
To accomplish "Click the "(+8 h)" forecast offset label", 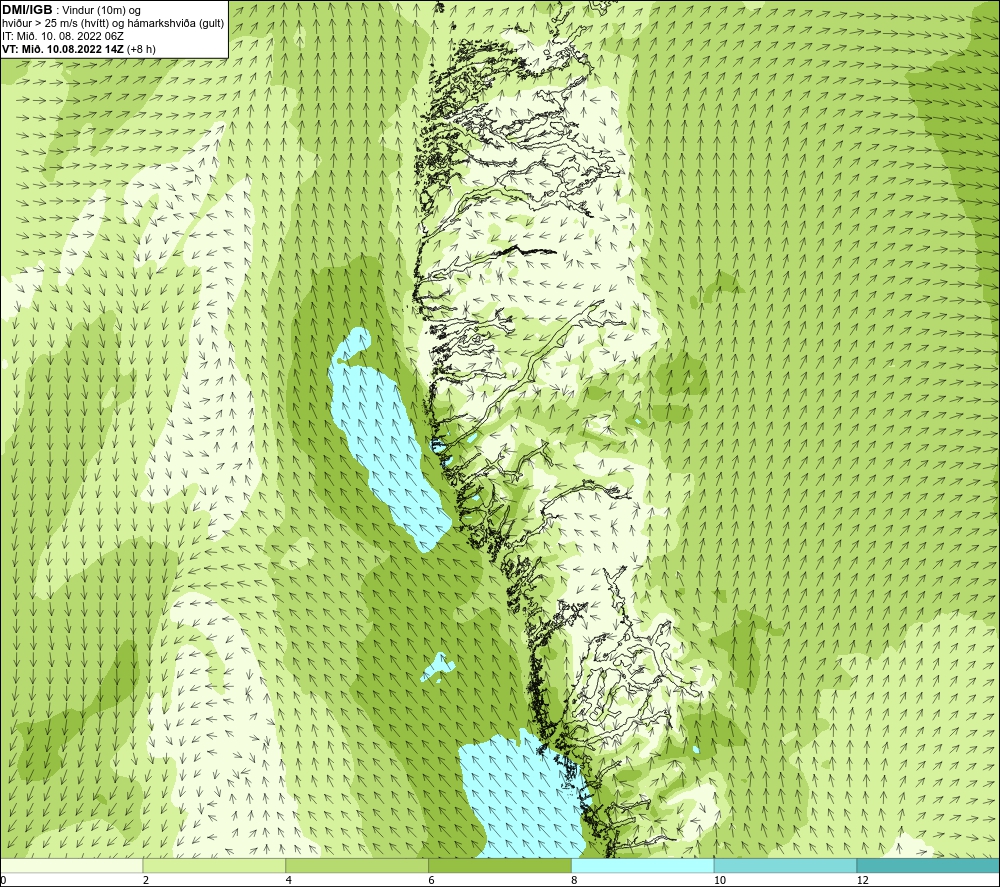I will pyautogui.click(x=141, y=48).
